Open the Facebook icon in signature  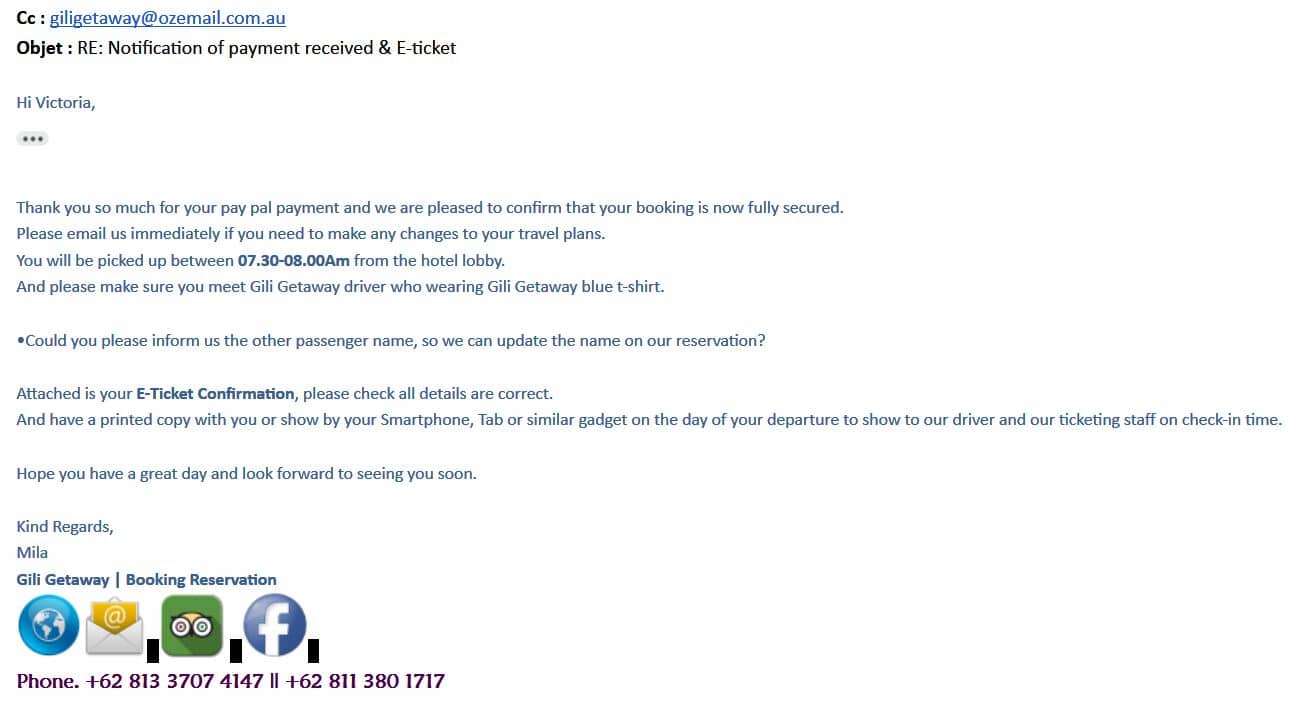click(275, 625)
